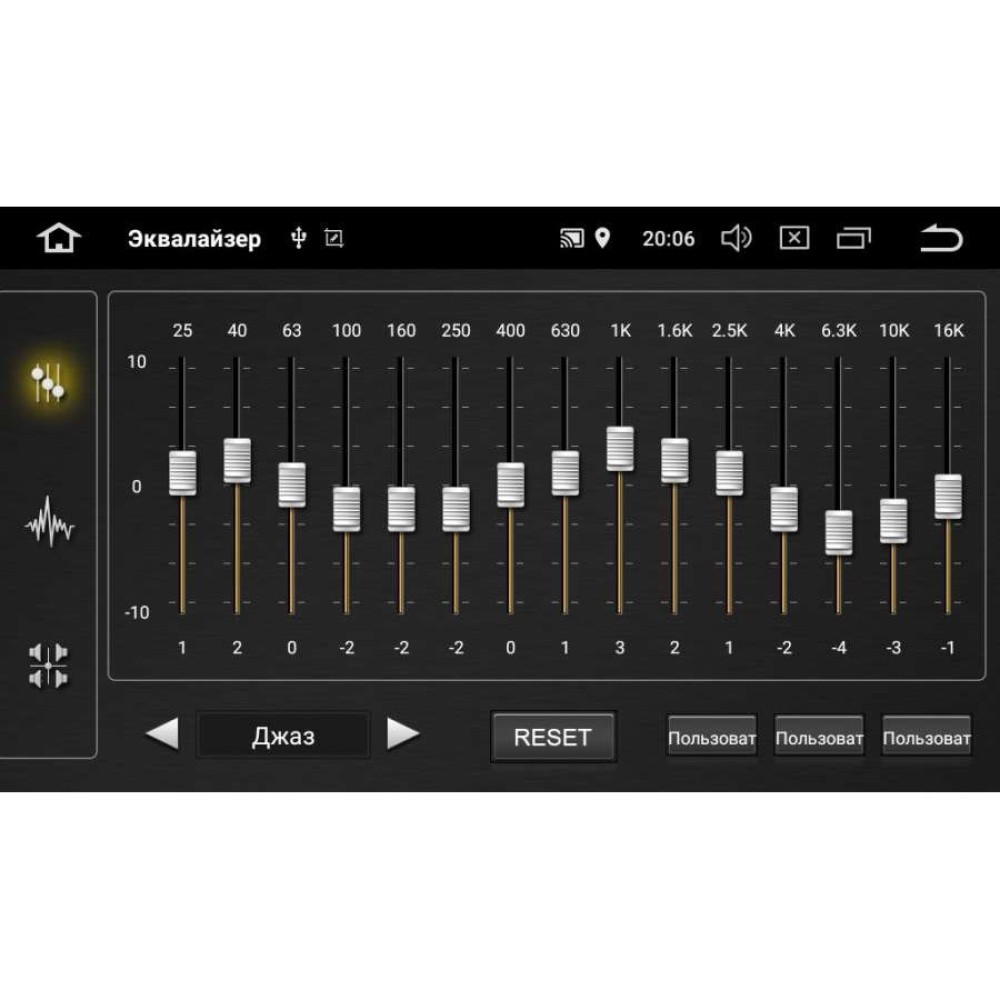Screen dimensions: 1000x1000
Task: Tap the X close-app icon
Action: tap(794, 239)
